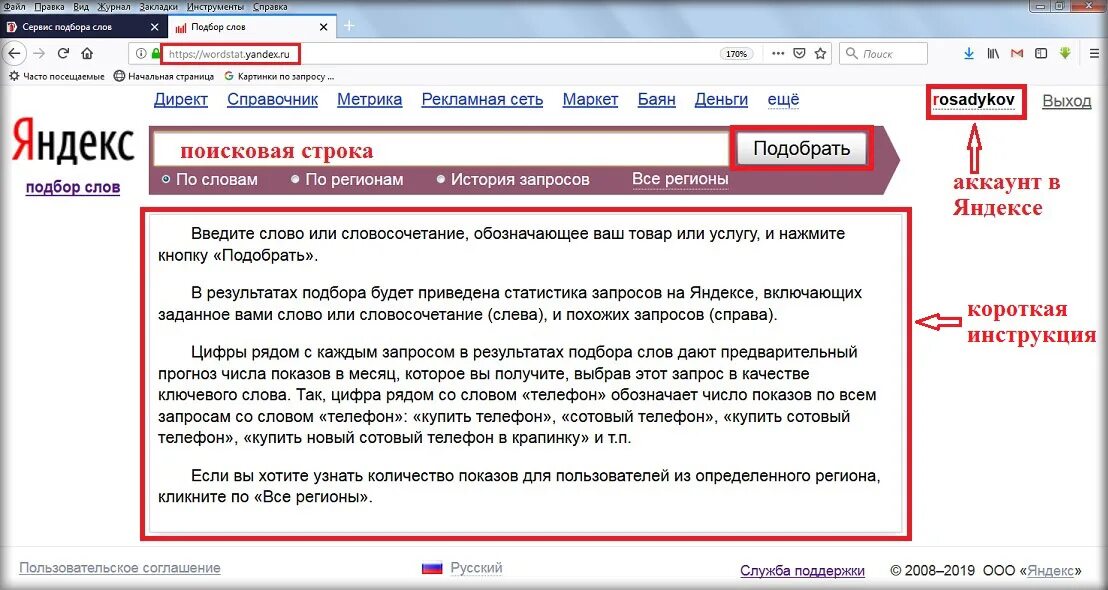
Task: Reload the page with the refresh icon
Action: (63, 53)
